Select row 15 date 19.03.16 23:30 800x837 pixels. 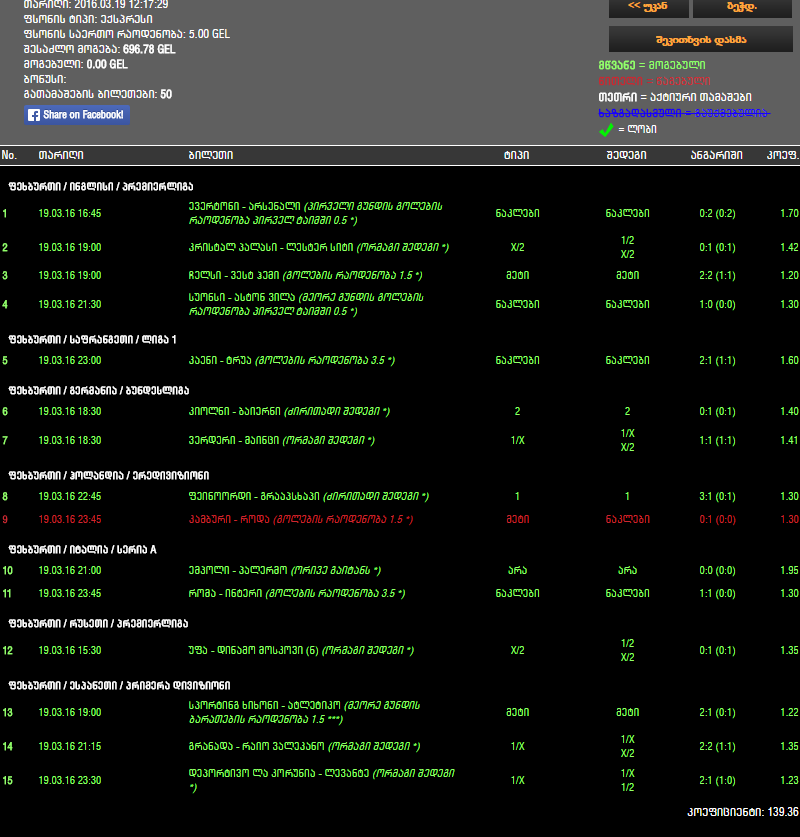pos(69,781)
